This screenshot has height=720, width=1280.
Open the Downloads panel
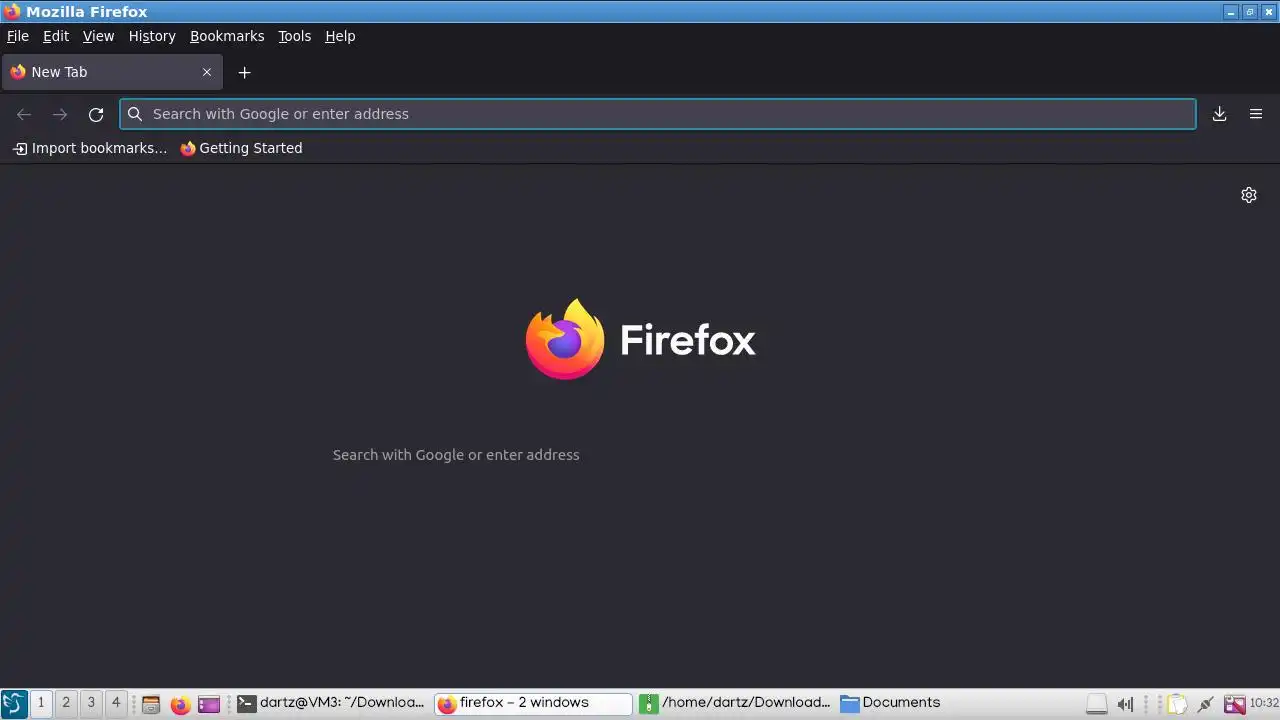[x=1219, y=114]
